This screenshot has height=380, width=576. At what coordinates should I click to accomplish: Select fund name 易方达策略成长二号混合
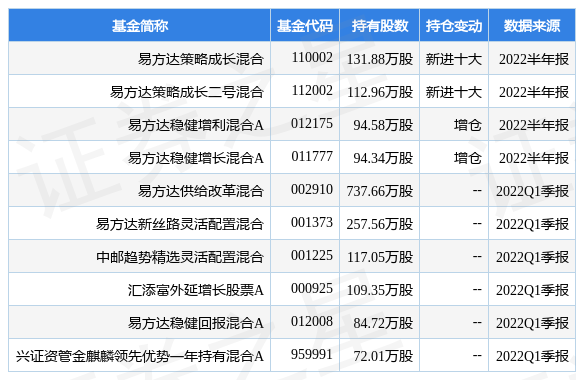click(x=187, y=92)
